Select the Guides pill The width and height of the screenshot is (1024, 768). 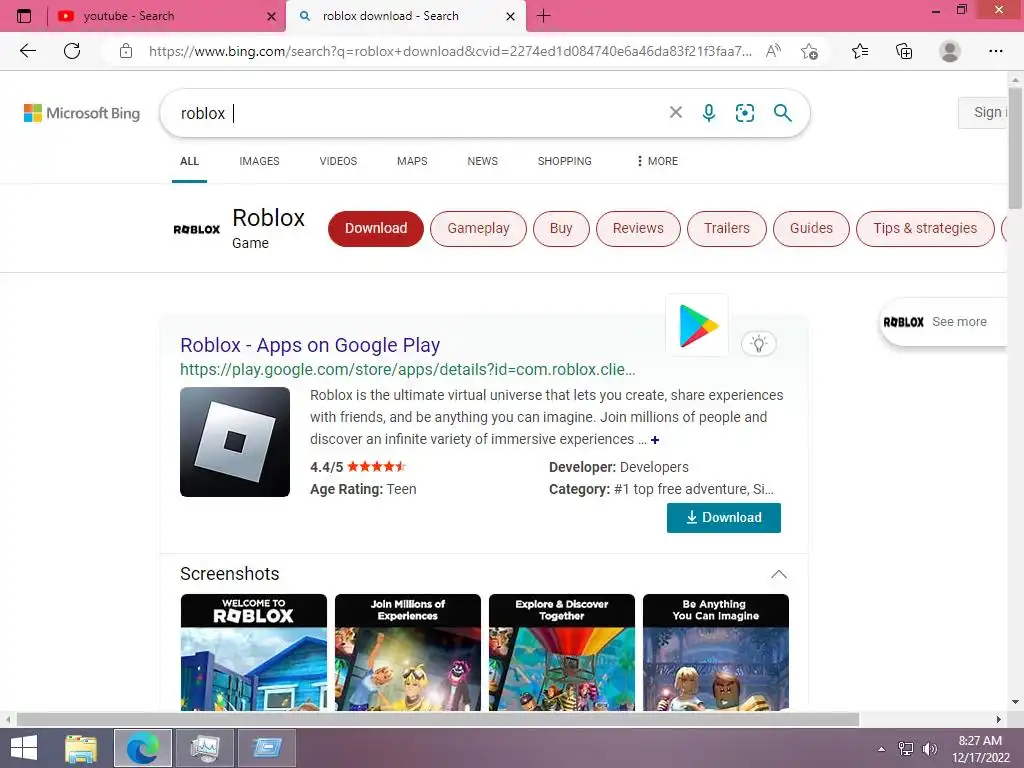click(811, 229)
